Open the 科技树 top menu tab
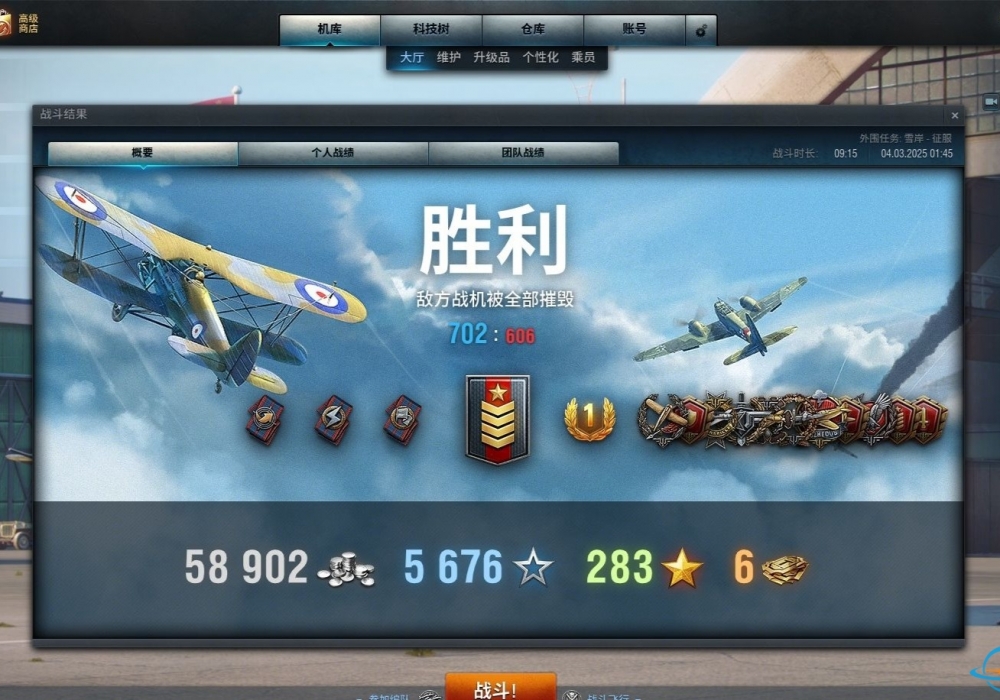Screen dimensions: 1000x700 click(x=431, y=29)
